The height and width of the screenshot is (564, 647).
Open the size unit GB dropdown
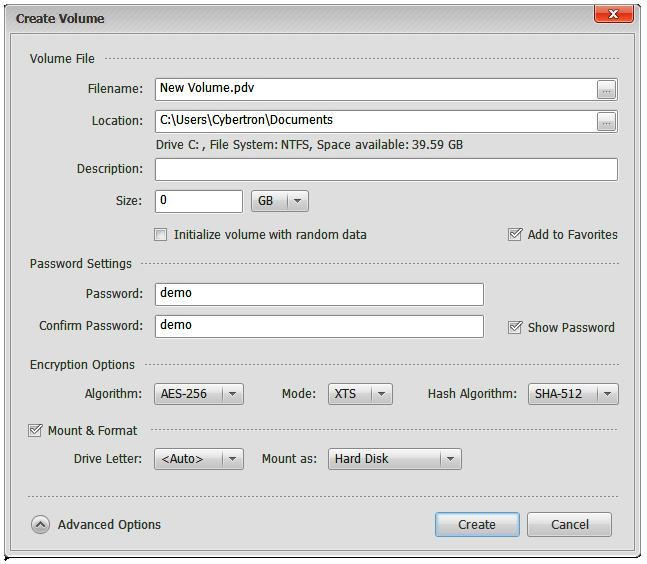point(280,201)
